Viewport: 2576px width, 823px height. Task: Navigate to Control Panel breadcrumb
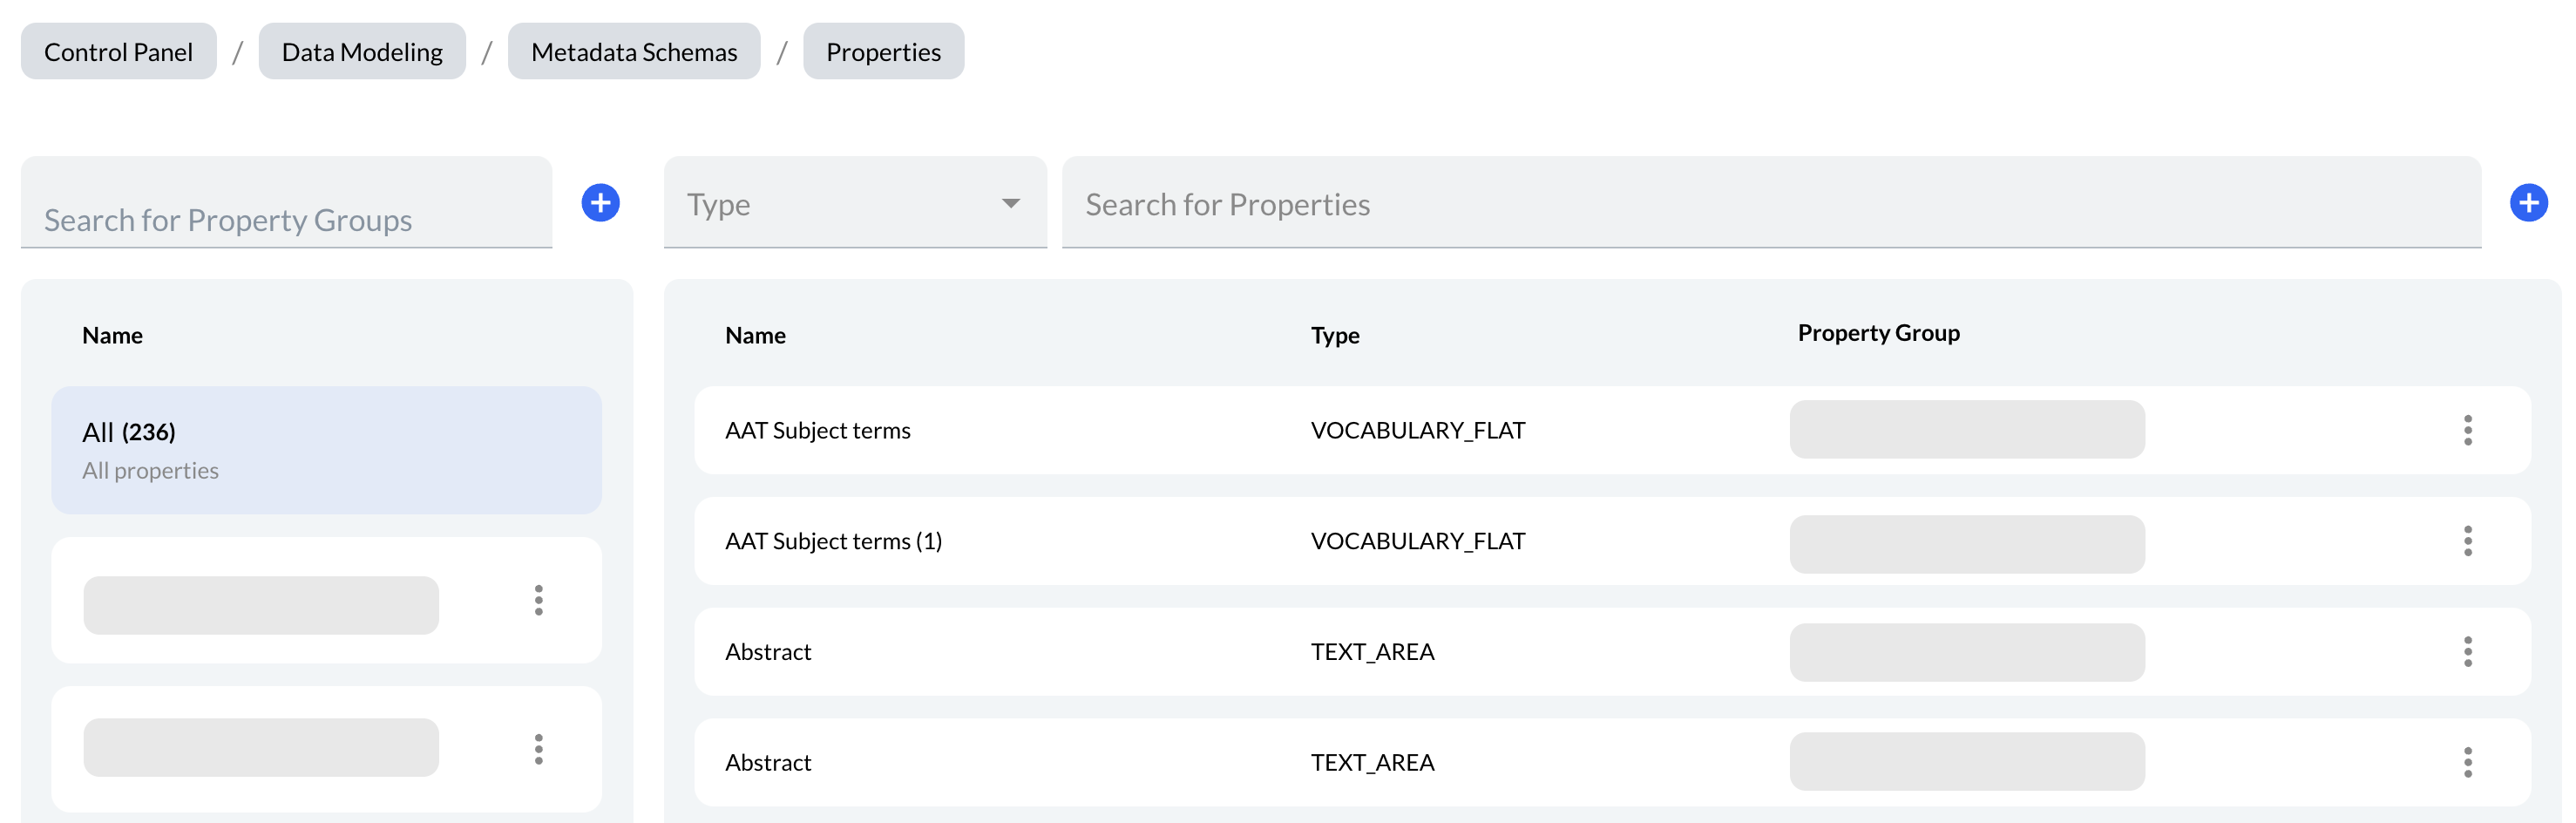click(118, 51)
